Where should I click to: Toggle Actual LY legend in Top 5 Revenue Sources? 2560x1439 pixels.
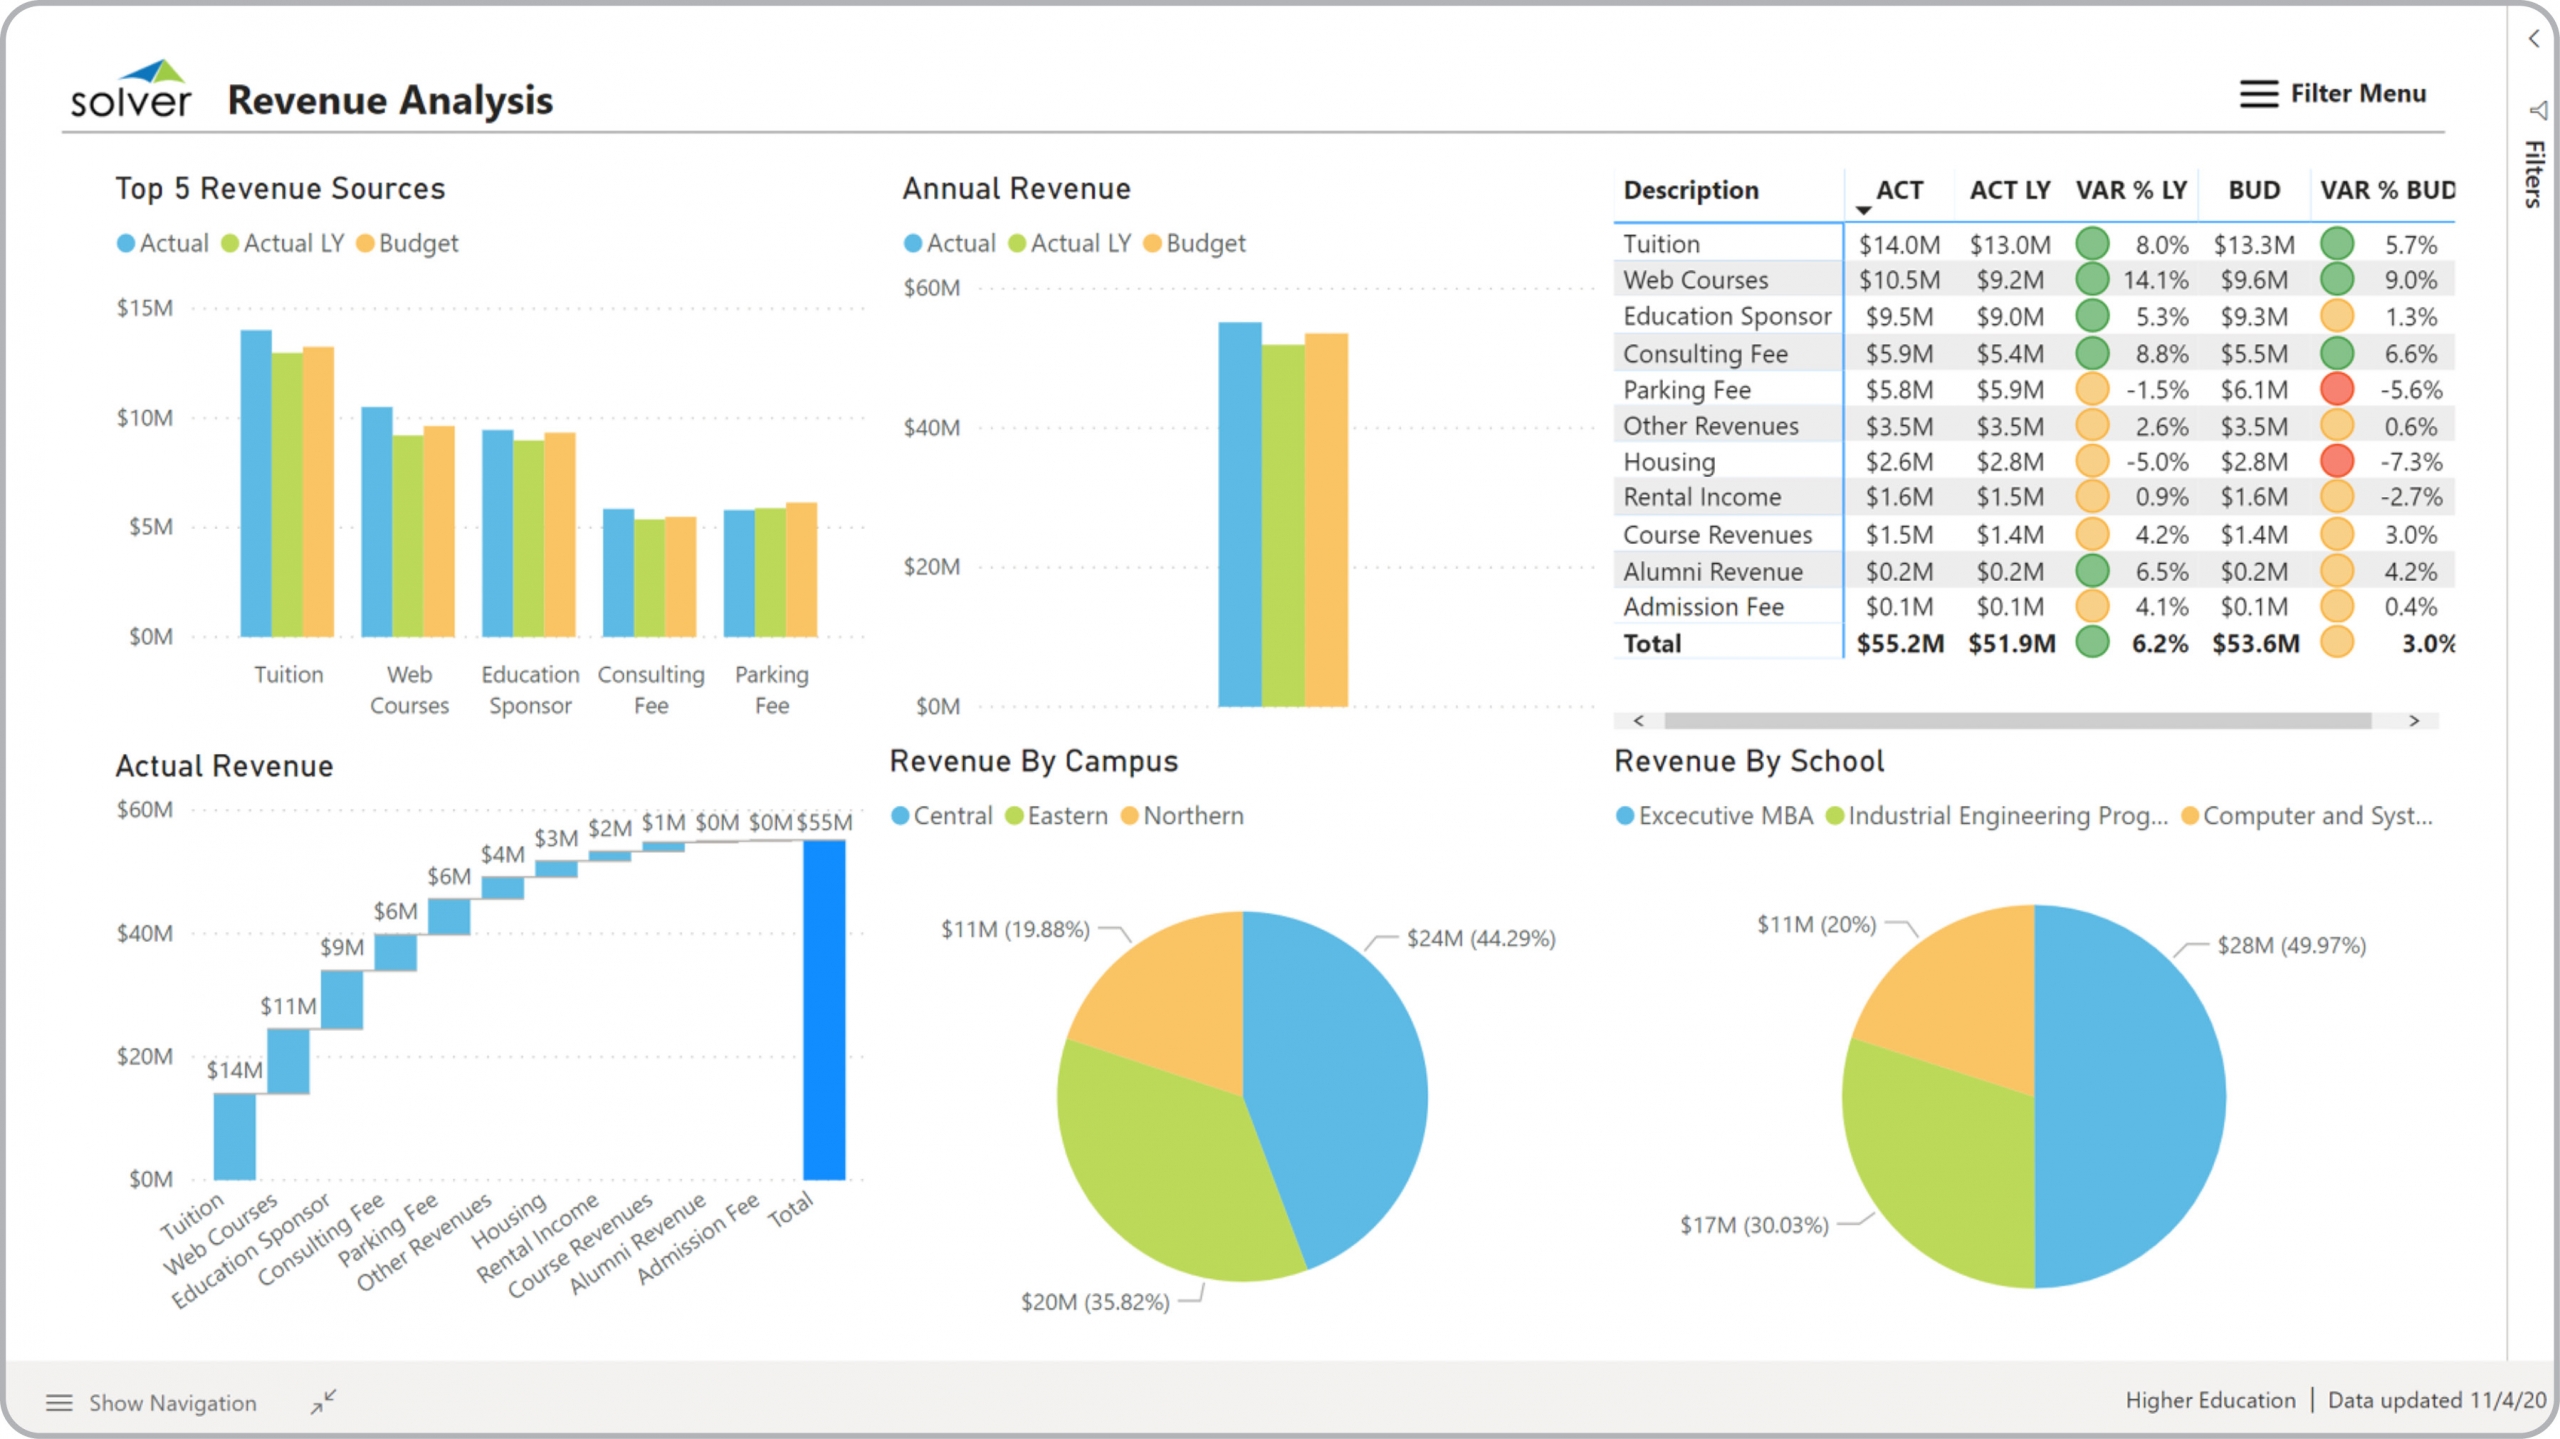click(283, 243)
